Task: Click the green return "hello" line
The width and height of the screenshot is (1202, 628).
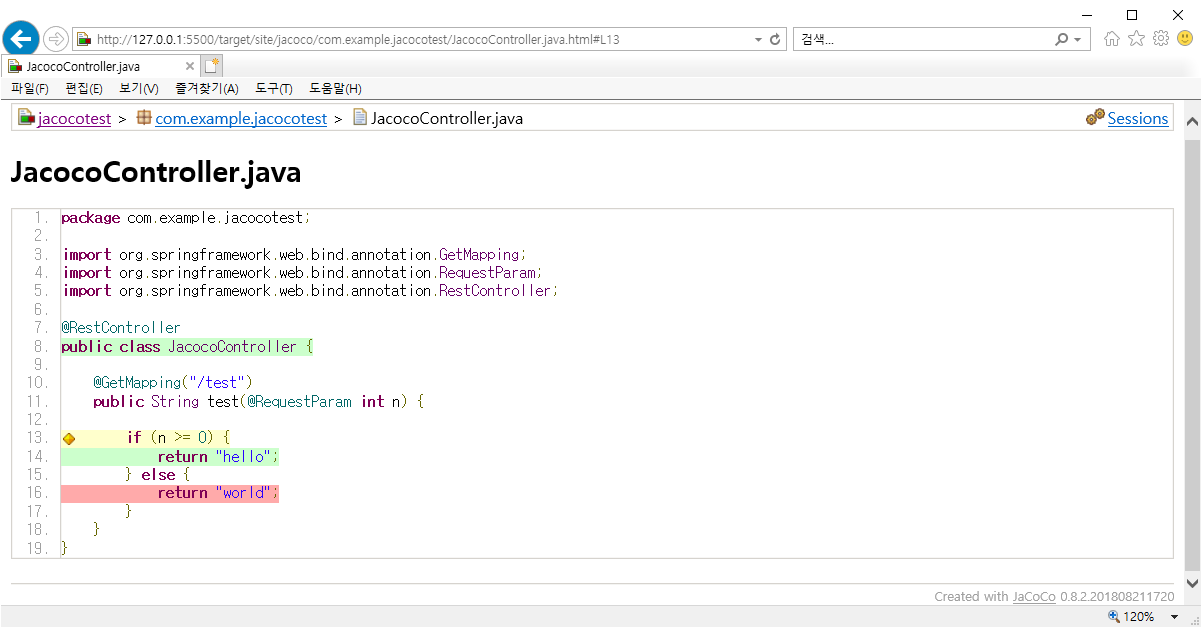Action: click(170, 456)
